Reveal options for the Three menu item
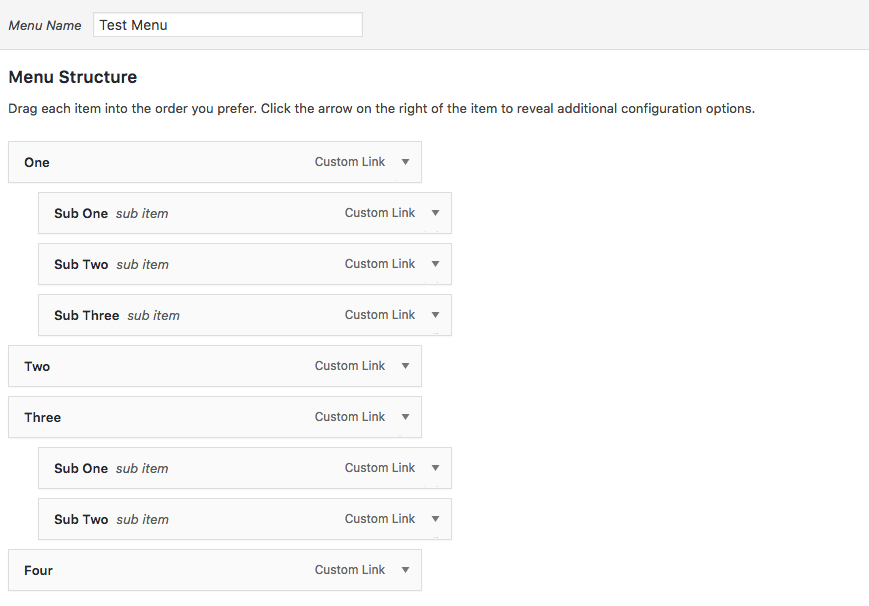Screen dimensions: 869x606 [x=405, y=417]
